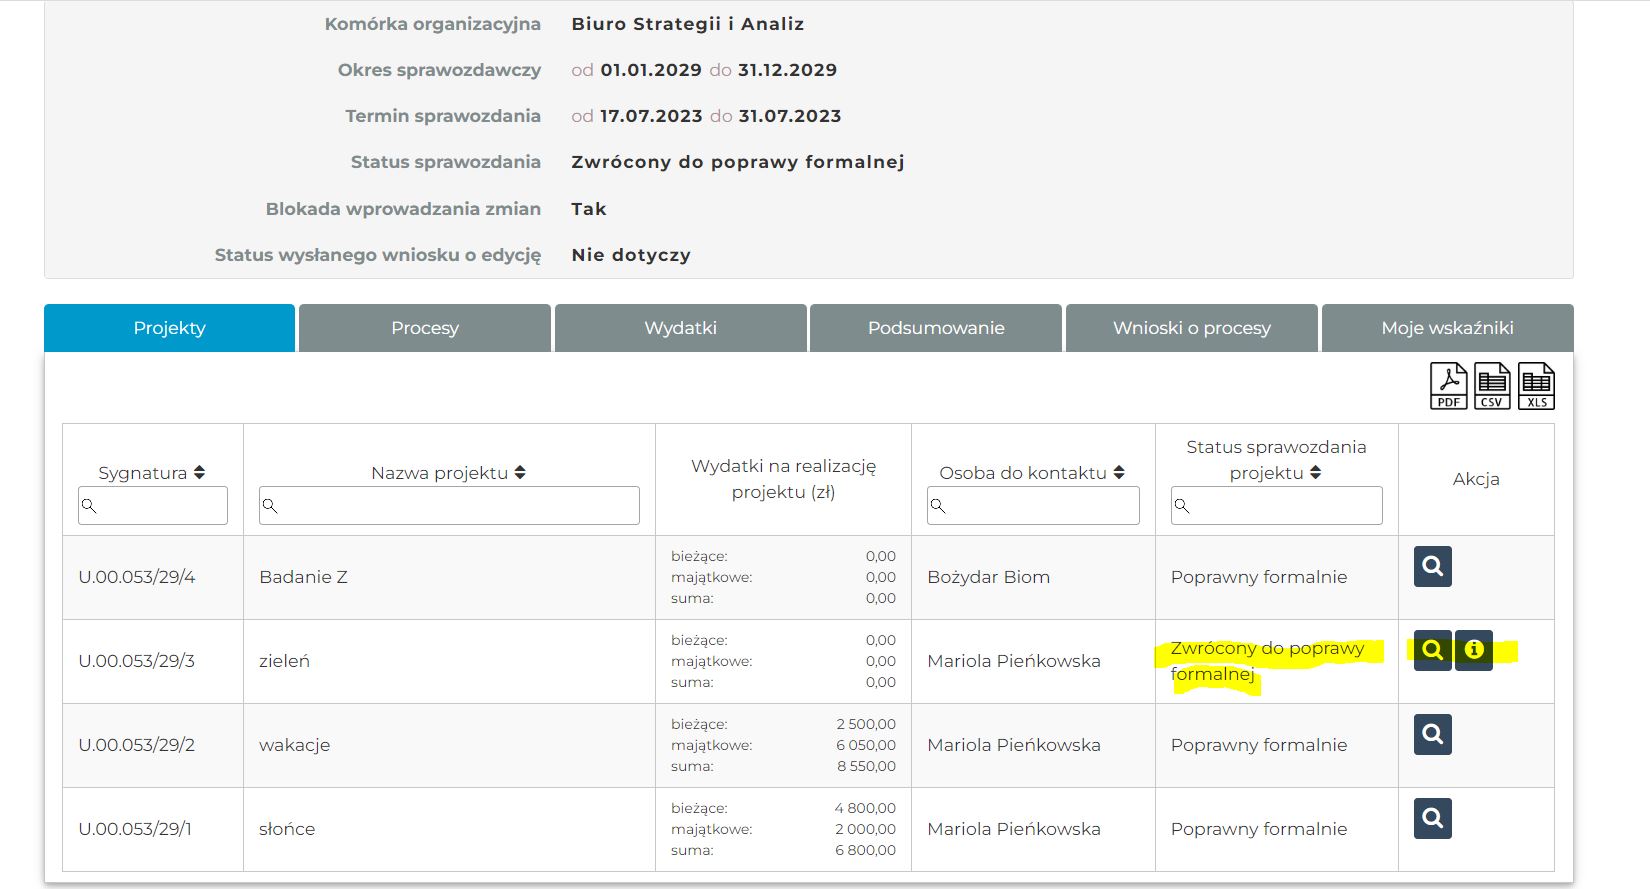Show the Moje wskaźniki tab
This screenshot has width=1650, height=889.
pyautogui.click(x=1447, y=328)
